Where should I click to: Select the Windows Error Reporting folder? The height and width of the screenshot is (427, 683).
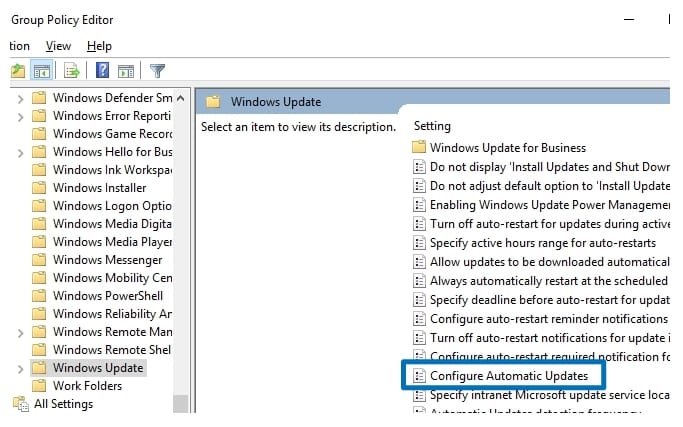(x=101, y=116)
